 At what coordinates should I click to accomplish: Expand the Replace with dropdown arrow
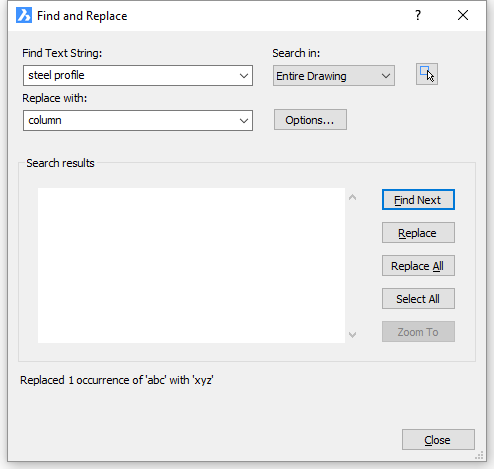pos(244,121)
